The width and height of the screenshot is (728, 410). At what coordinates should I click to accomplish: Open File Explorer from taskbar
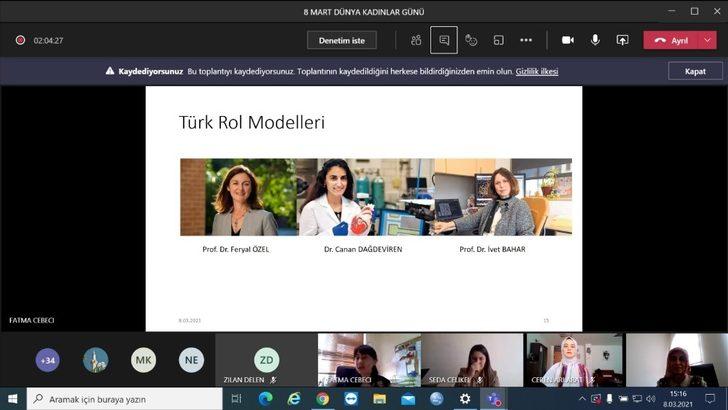pos(380,399)
